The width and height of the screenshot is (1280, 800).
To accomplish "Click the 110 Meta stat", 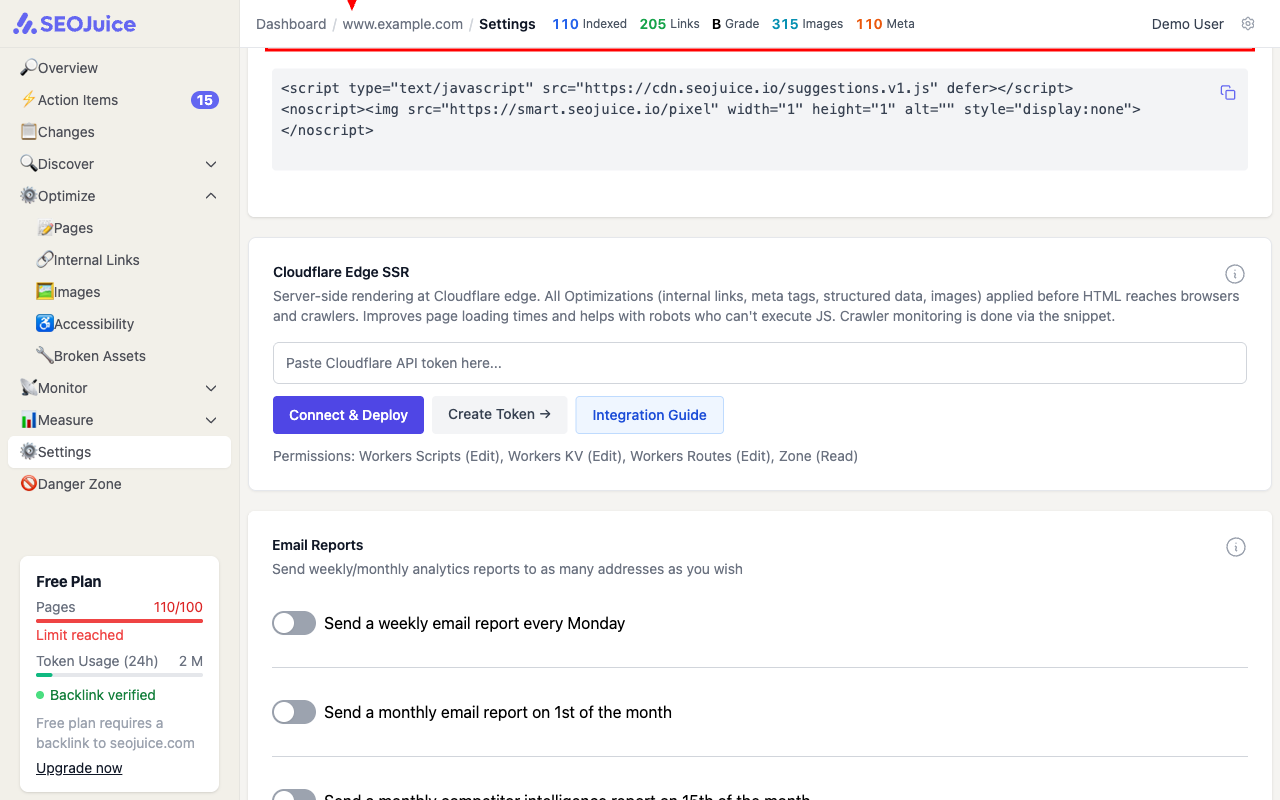I will (x=885, y=24).
